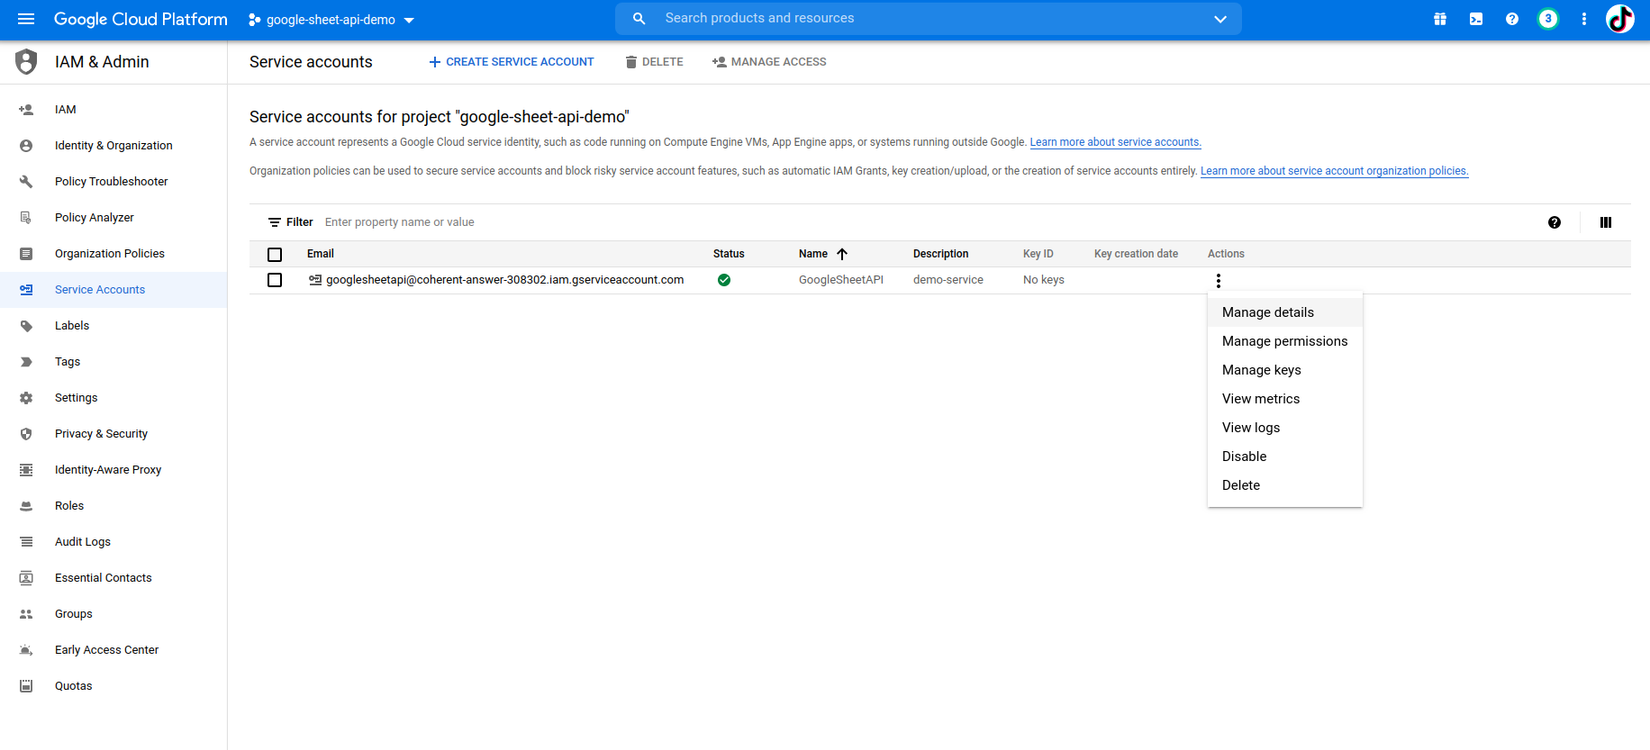Click the Roles hat icon

pos(26,506)
